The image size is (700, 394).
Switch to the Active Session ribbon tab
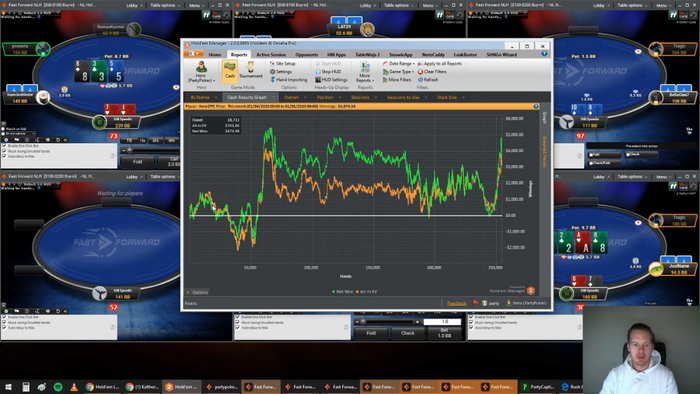271,54
